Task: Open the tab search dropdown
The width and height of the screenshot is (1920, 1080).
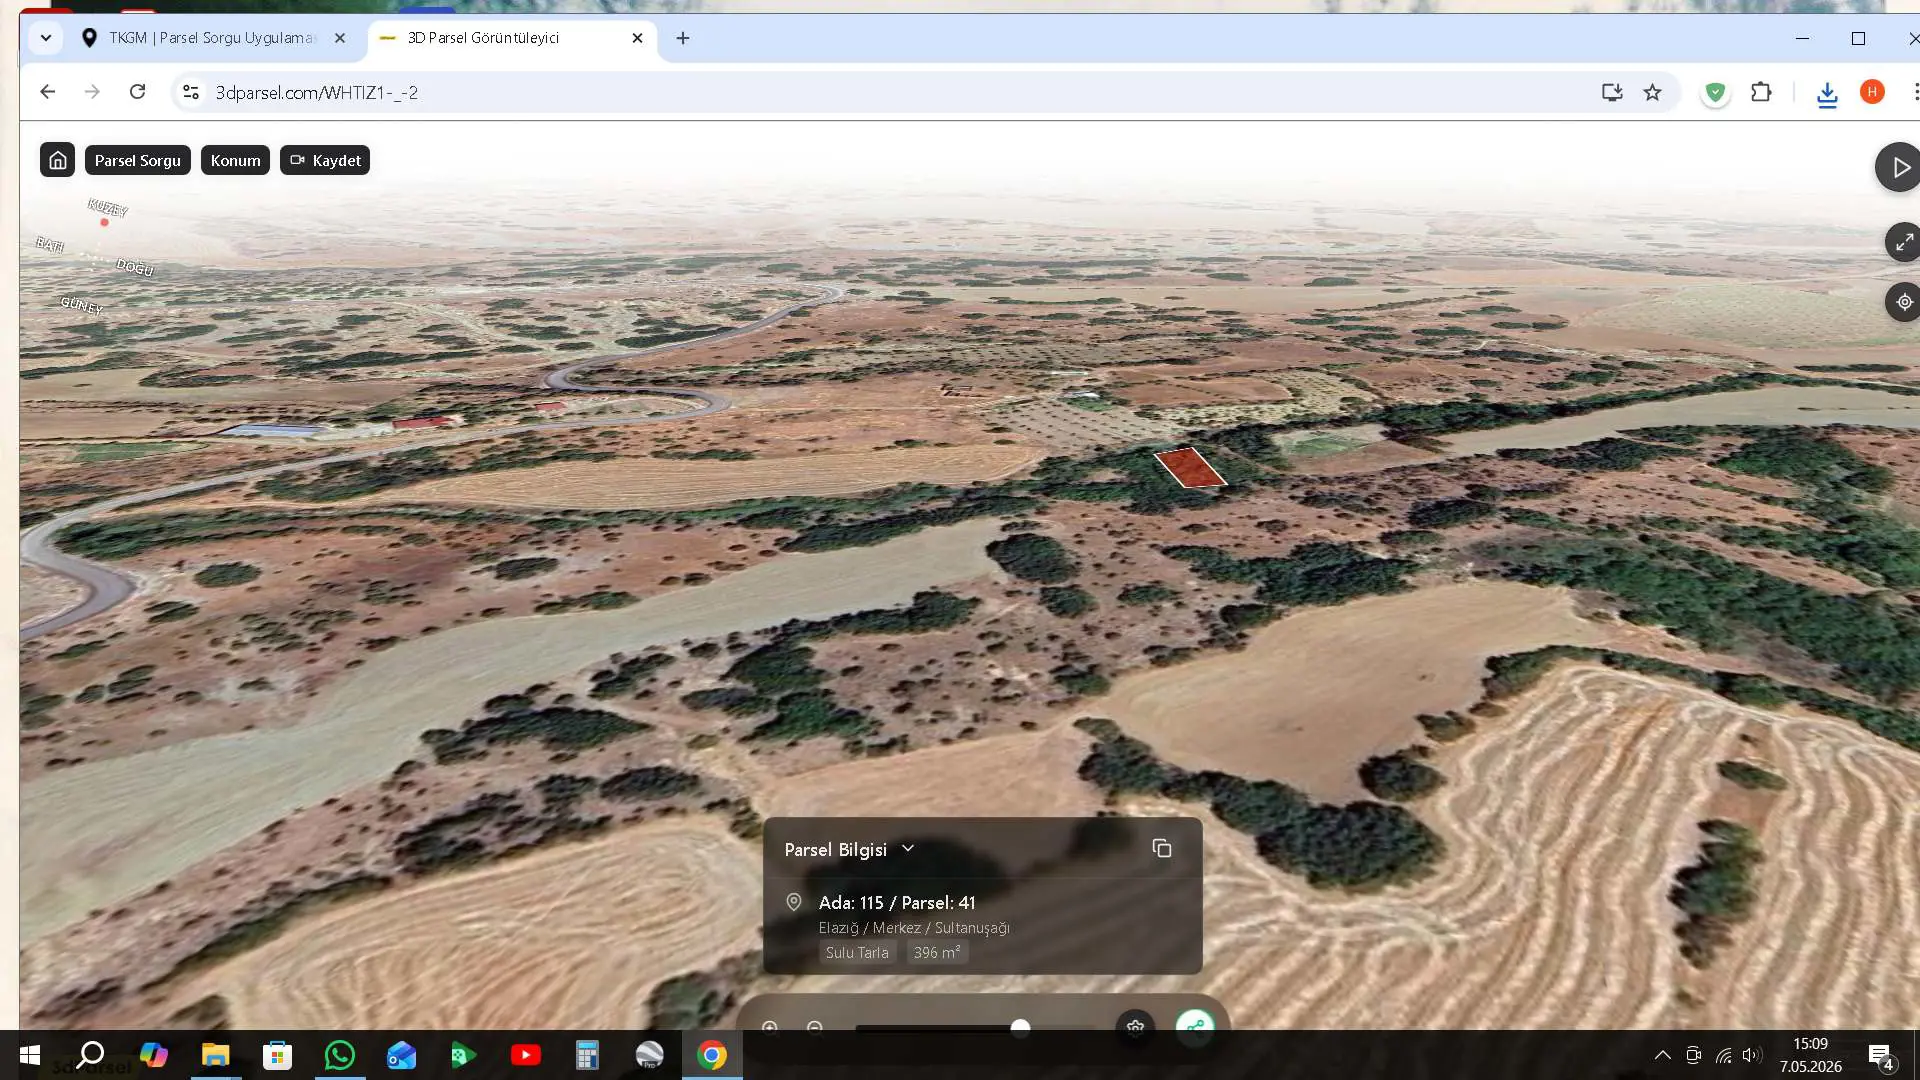Action: click(45, 38)
